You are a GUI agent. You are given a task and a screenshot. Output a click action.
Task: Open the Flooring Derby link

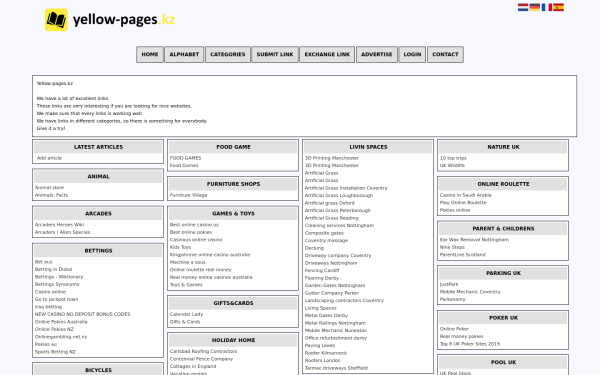coord(322,278)
